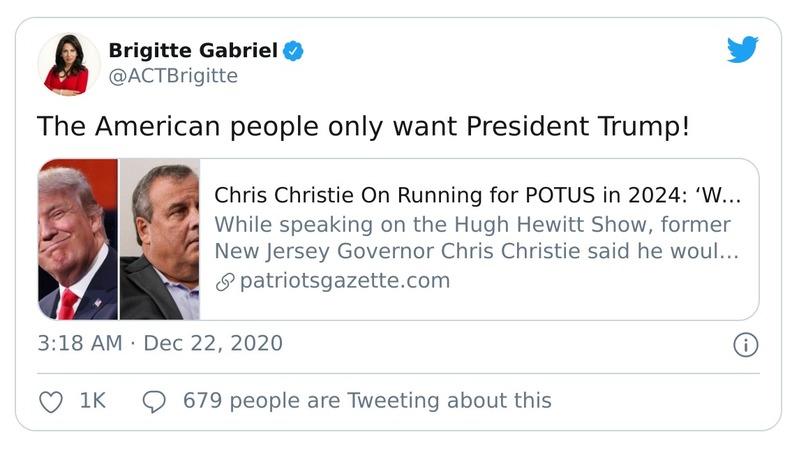
Task: Open 'people are Tweeting about this' link
Action: pyautogui.click(x=390, y=401)
